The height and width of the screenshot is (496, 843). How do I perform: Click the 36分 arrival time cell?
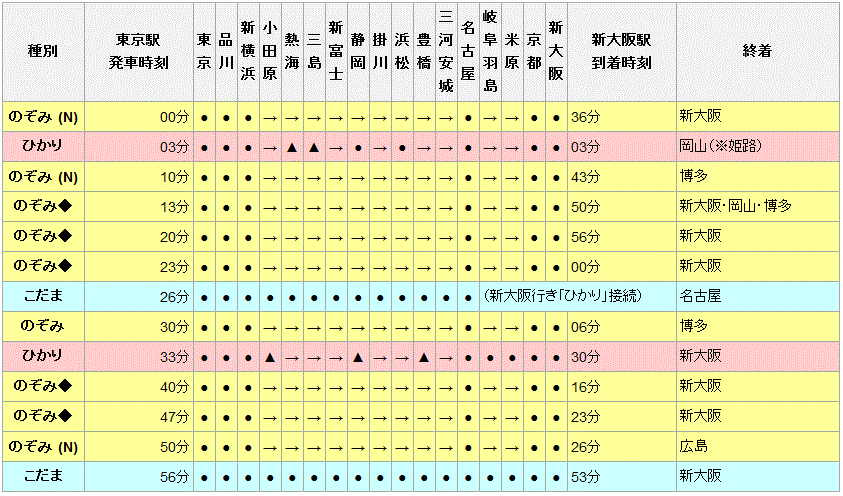621,117
